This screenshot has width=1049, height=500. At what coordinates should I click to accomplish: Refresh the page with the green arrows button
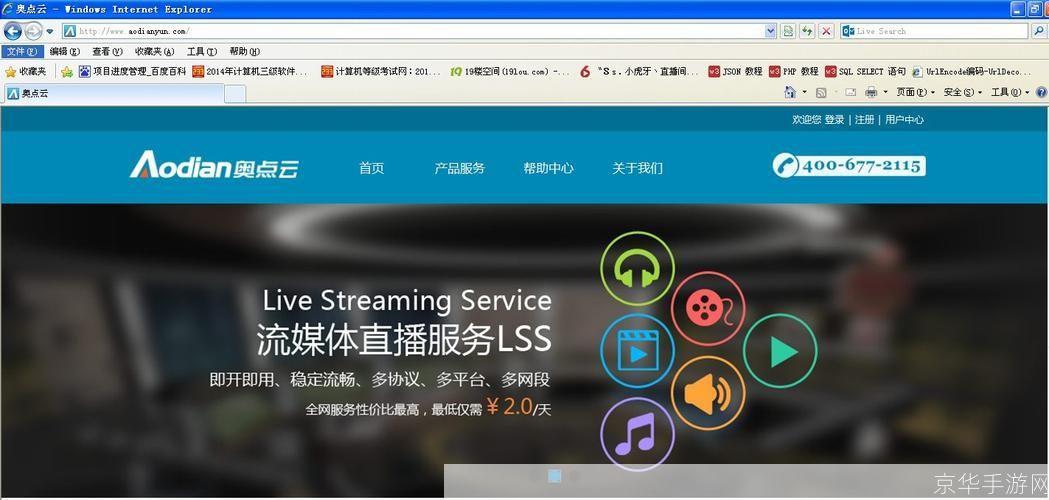(x=807, y=31)
